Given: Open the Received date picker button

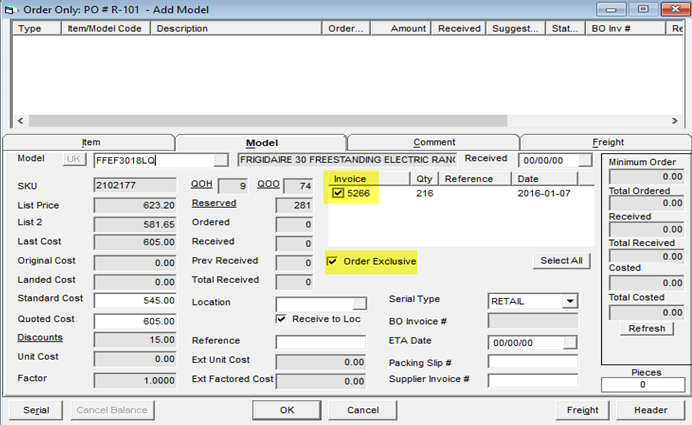Looking at the screenshot, I should tap(585, 160).
